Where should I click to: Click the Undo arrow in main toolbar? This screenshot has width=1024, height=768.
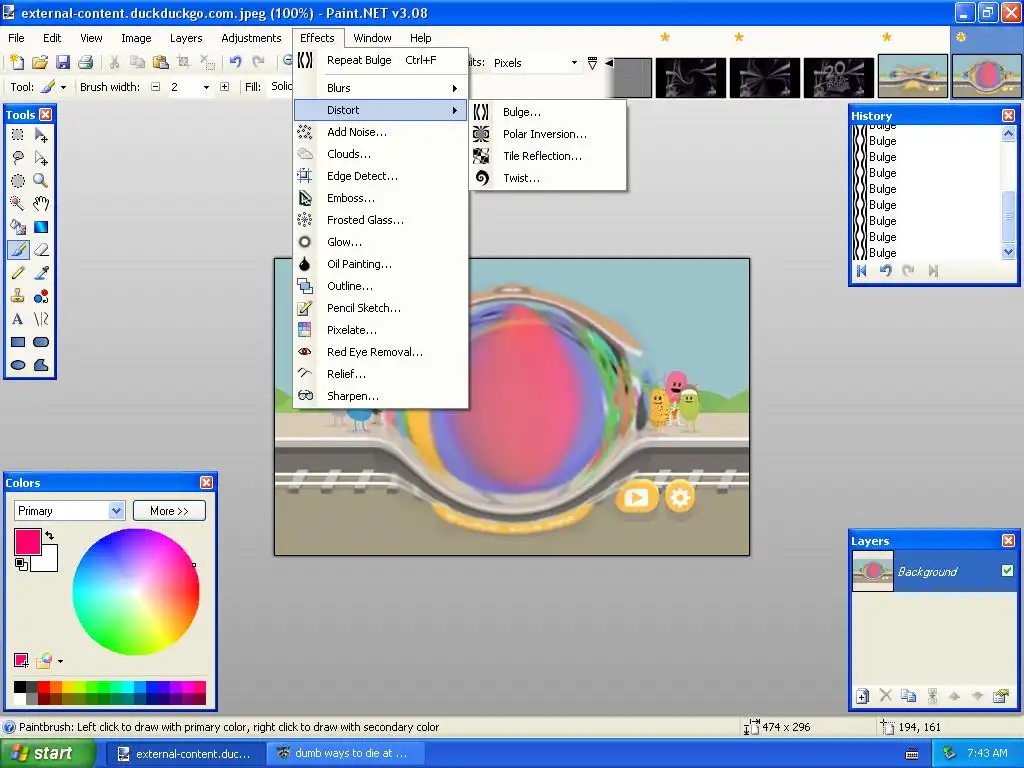[236, 62]
